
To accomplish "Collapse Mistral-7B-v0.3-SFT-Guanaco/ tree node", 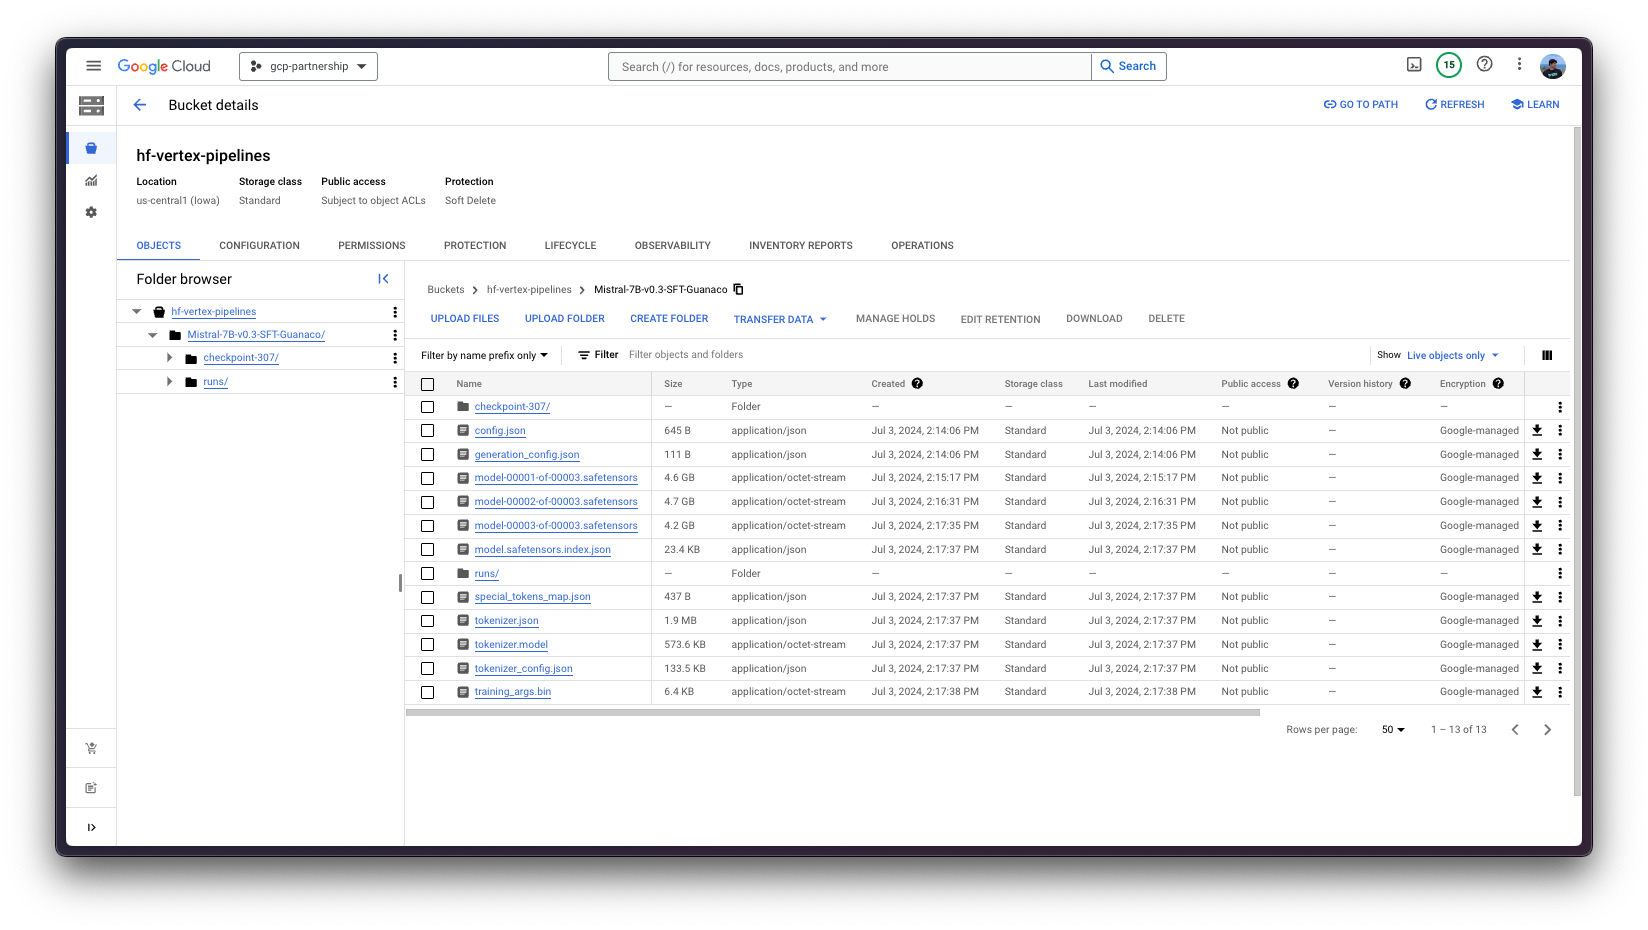I will 153,335.
